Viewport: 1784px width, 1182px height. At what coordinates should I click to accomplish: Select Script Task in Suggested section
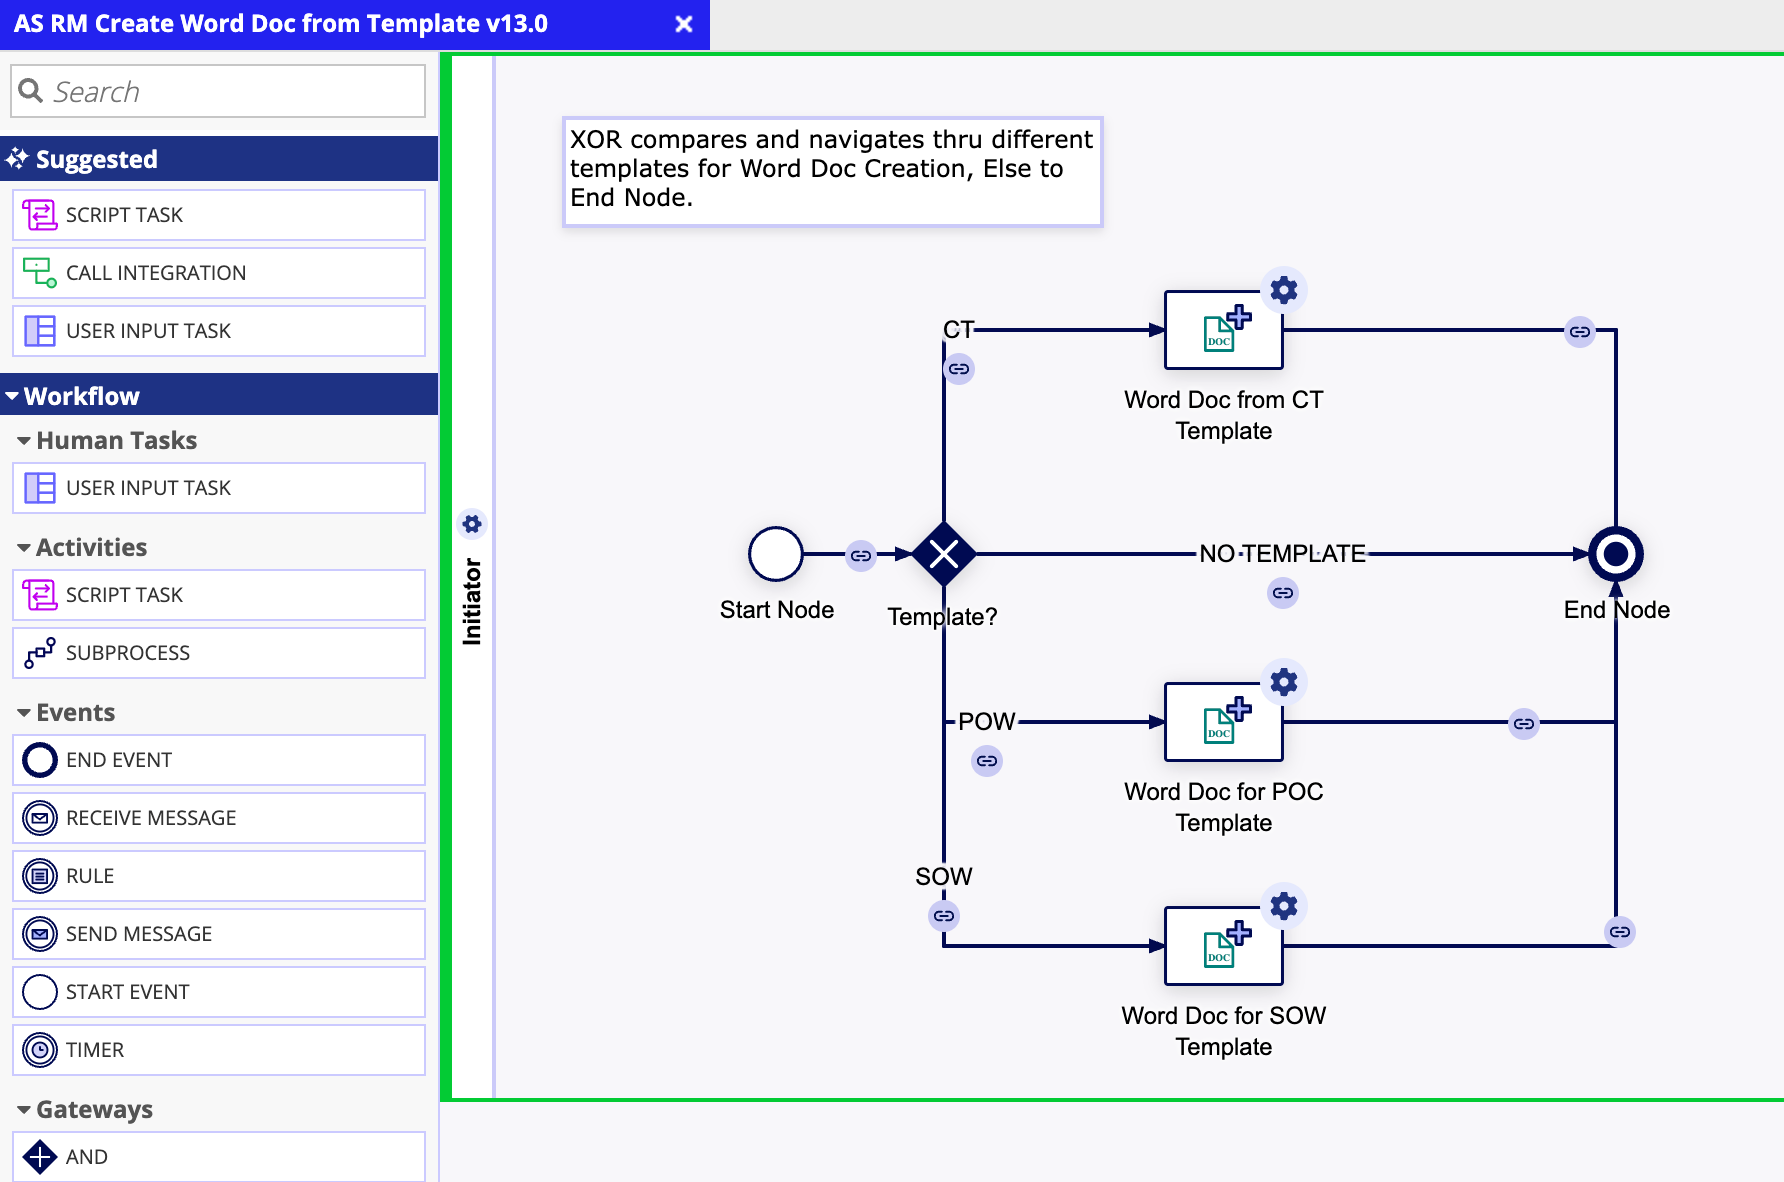219,215
